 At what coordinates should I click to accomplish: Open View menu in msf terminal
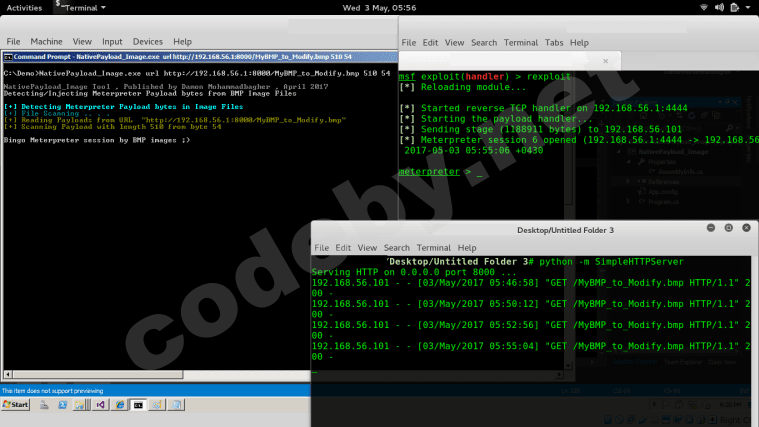pos(455,43)
